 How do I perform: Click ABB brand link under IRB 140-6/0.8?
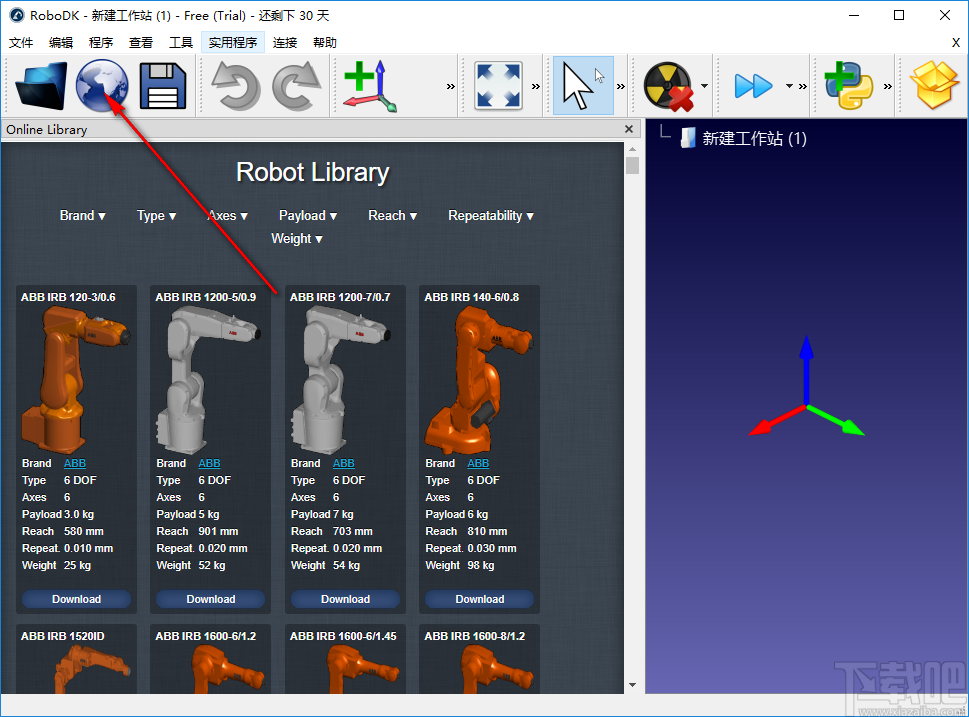coord(478,463)
